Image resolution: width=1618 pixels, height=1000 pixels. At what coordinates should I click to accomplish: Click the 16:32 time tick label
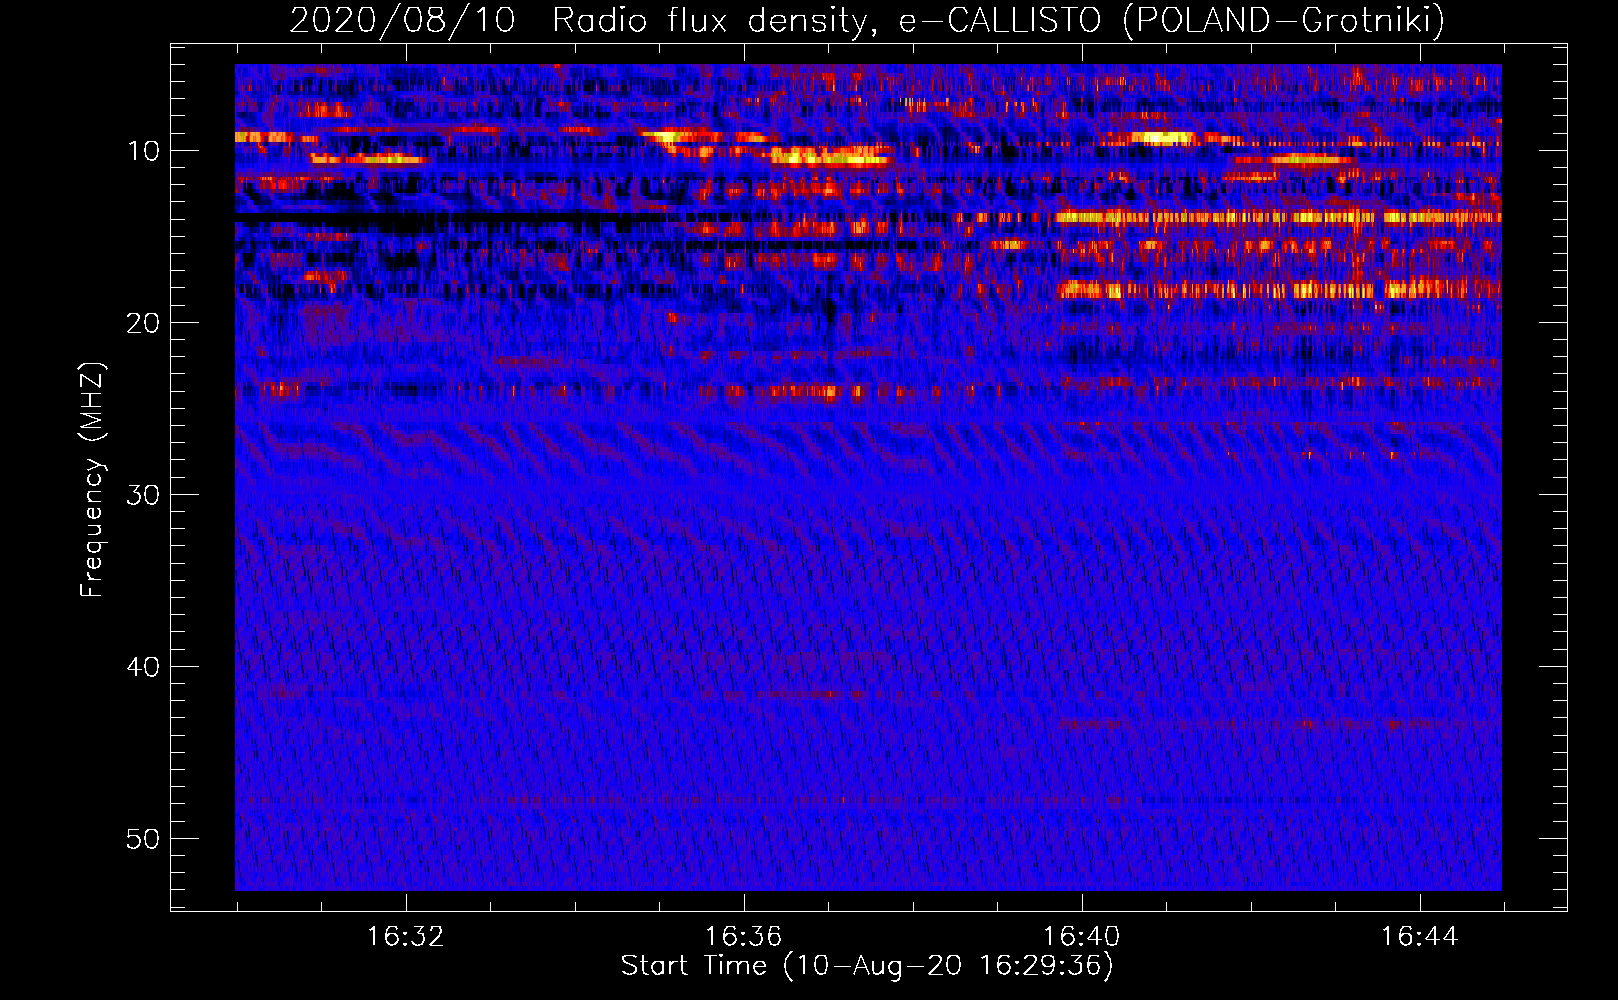point(405,937)
